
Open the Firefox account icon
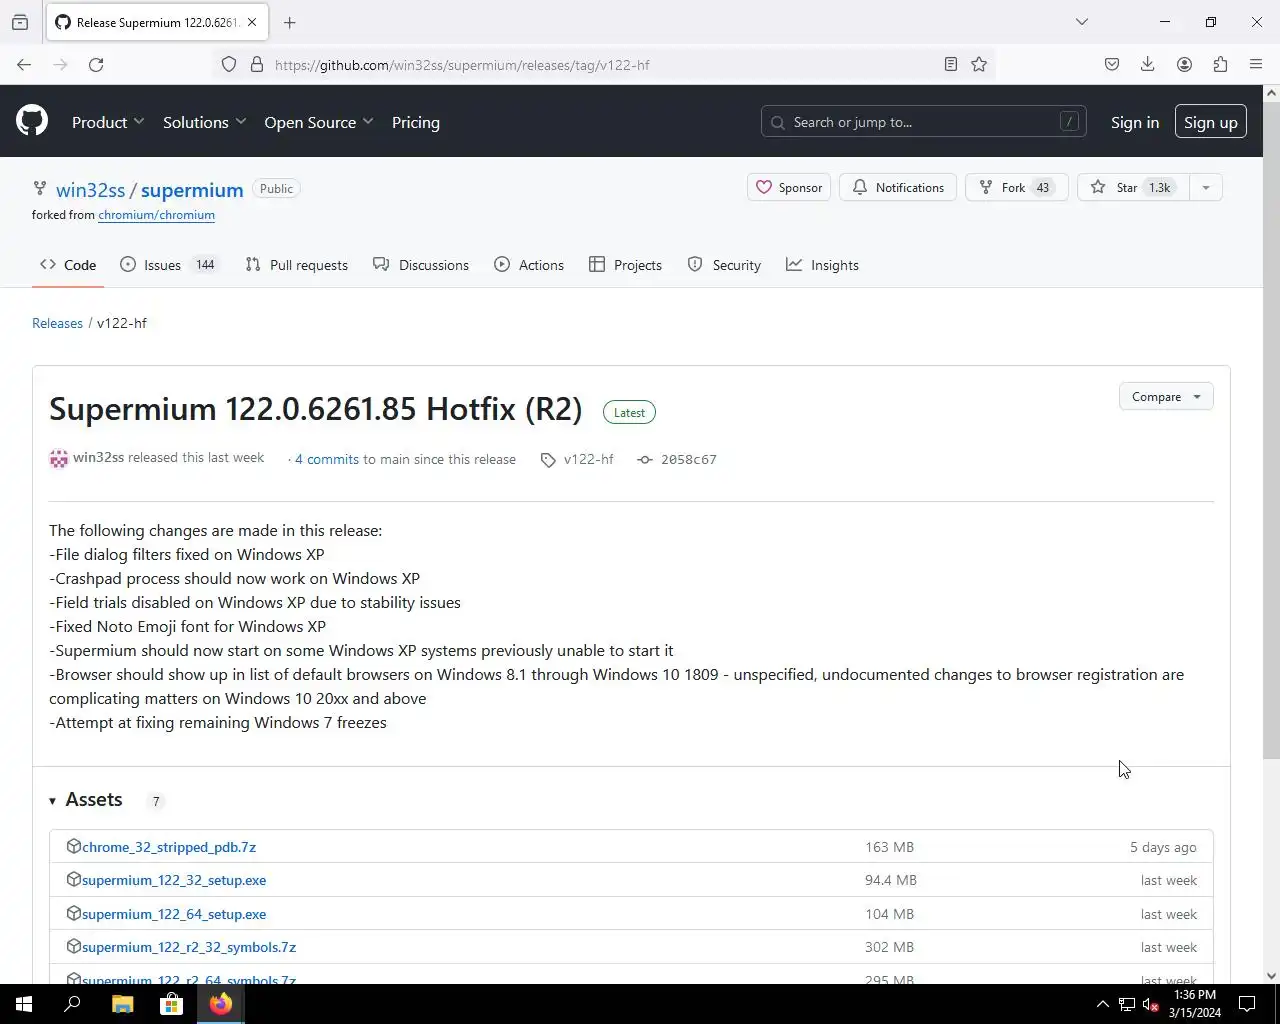1184,64
